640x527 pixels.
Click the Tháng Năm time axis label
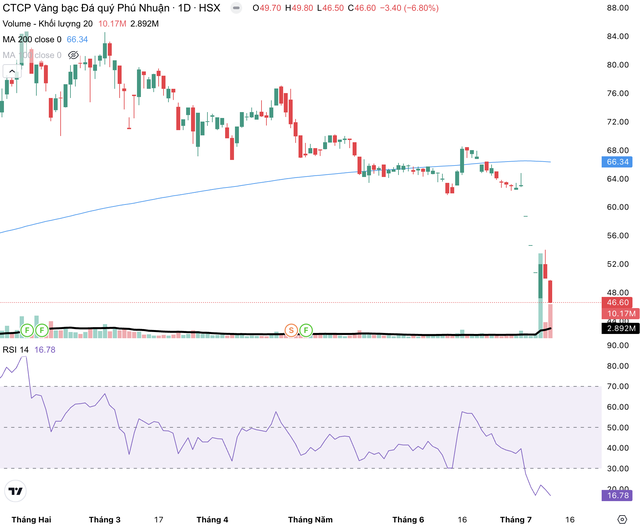click(310, 520)
